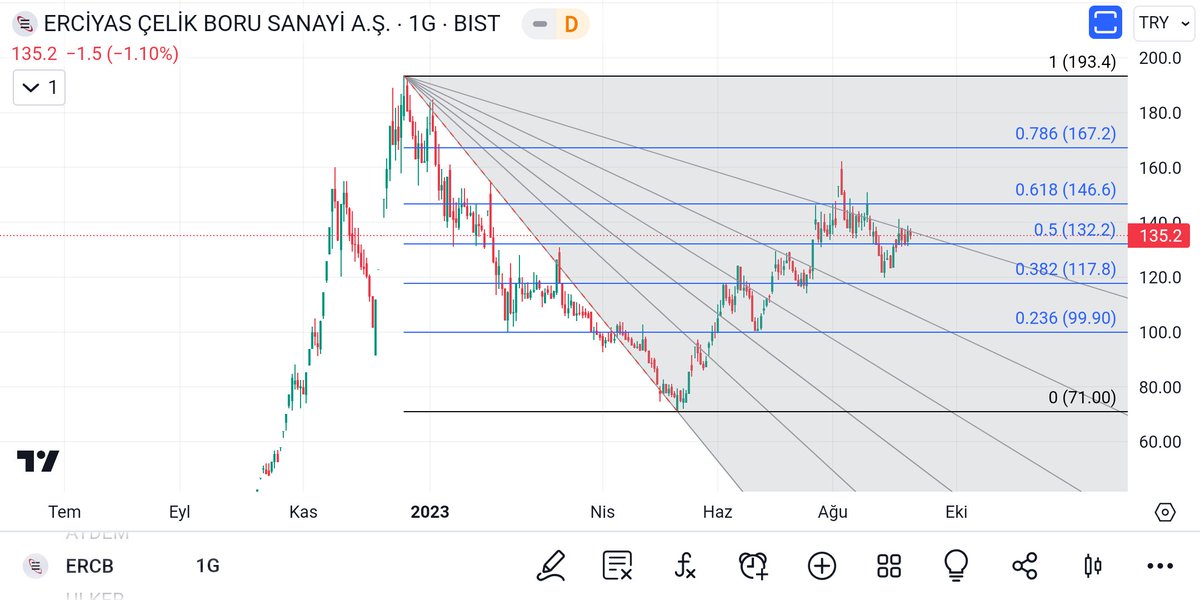Change the 1G interval in bottom bar
This screenshot has width=1200, height=600.
pos(207,566)
